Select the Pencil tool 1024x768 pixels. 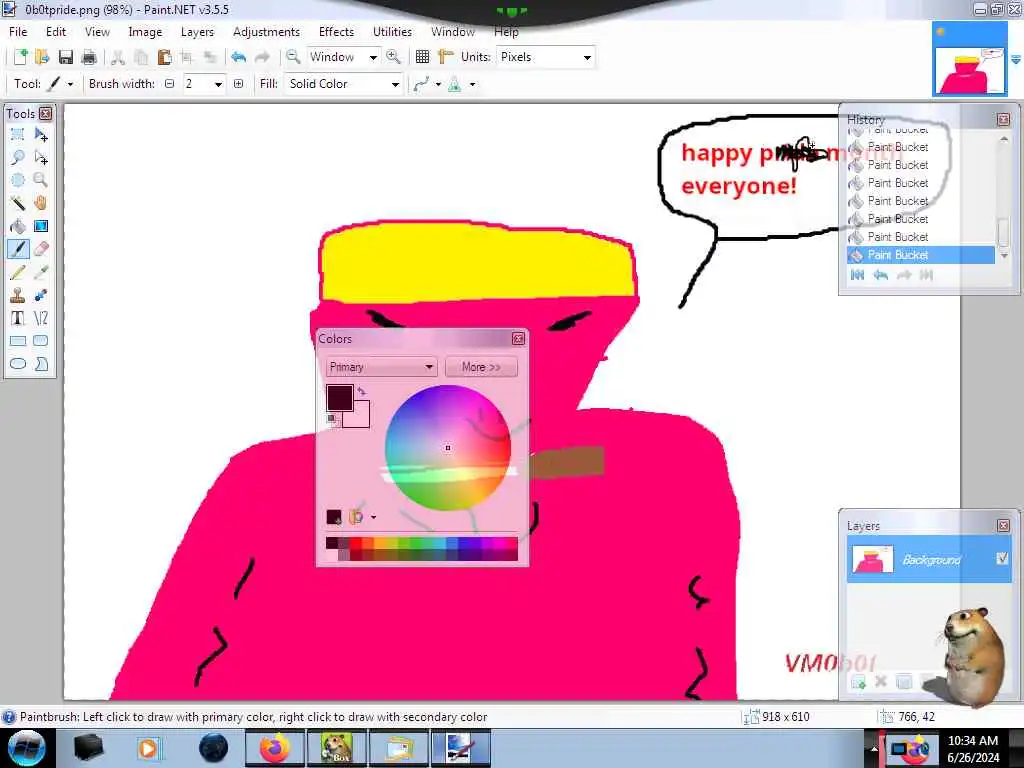point(18,272)
